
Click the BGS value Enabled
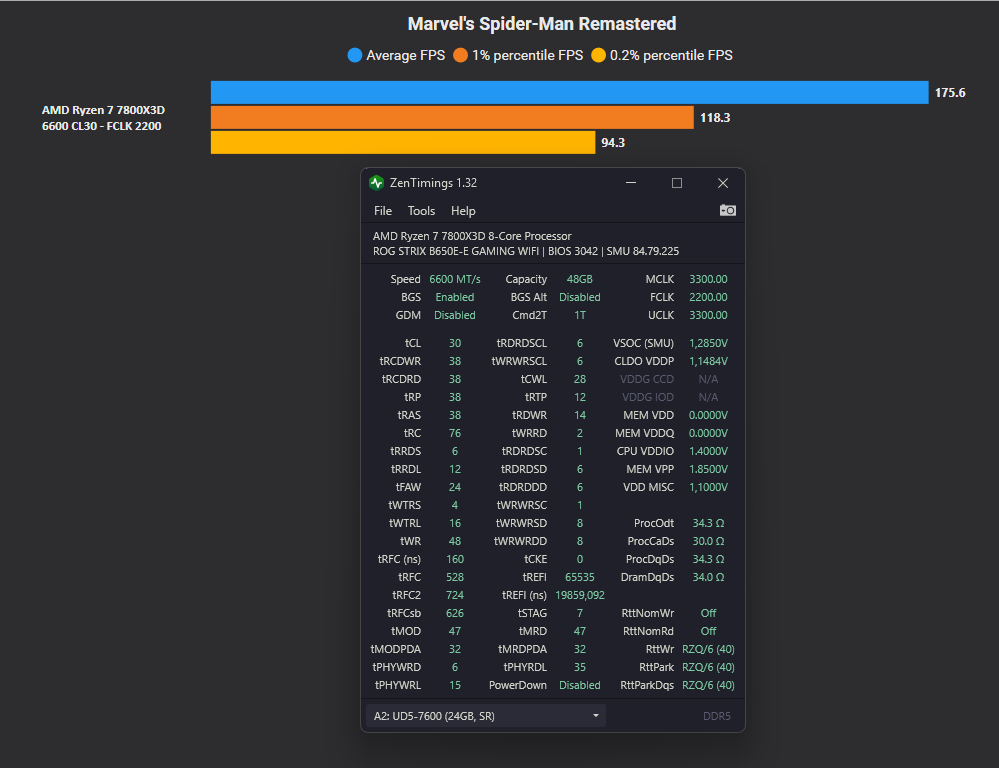click(x=455, y=297)
